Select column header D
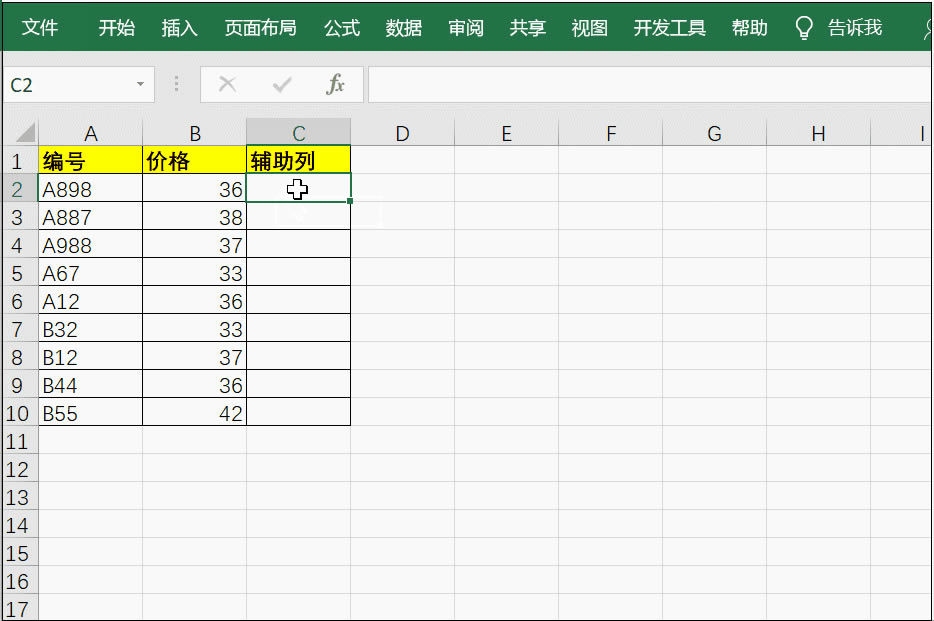934x621 pixels. 402,132
